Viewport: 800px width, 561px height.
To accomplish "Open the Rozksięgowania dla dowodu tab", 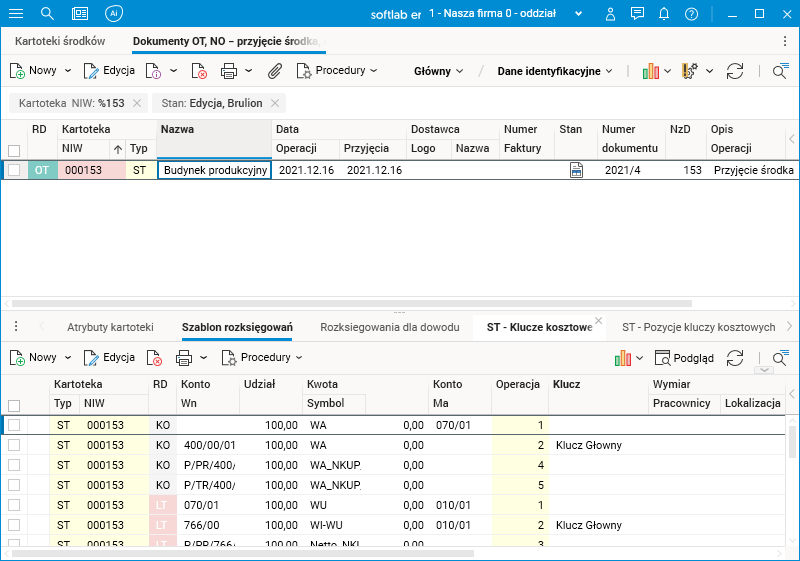I will pos(389,327).
